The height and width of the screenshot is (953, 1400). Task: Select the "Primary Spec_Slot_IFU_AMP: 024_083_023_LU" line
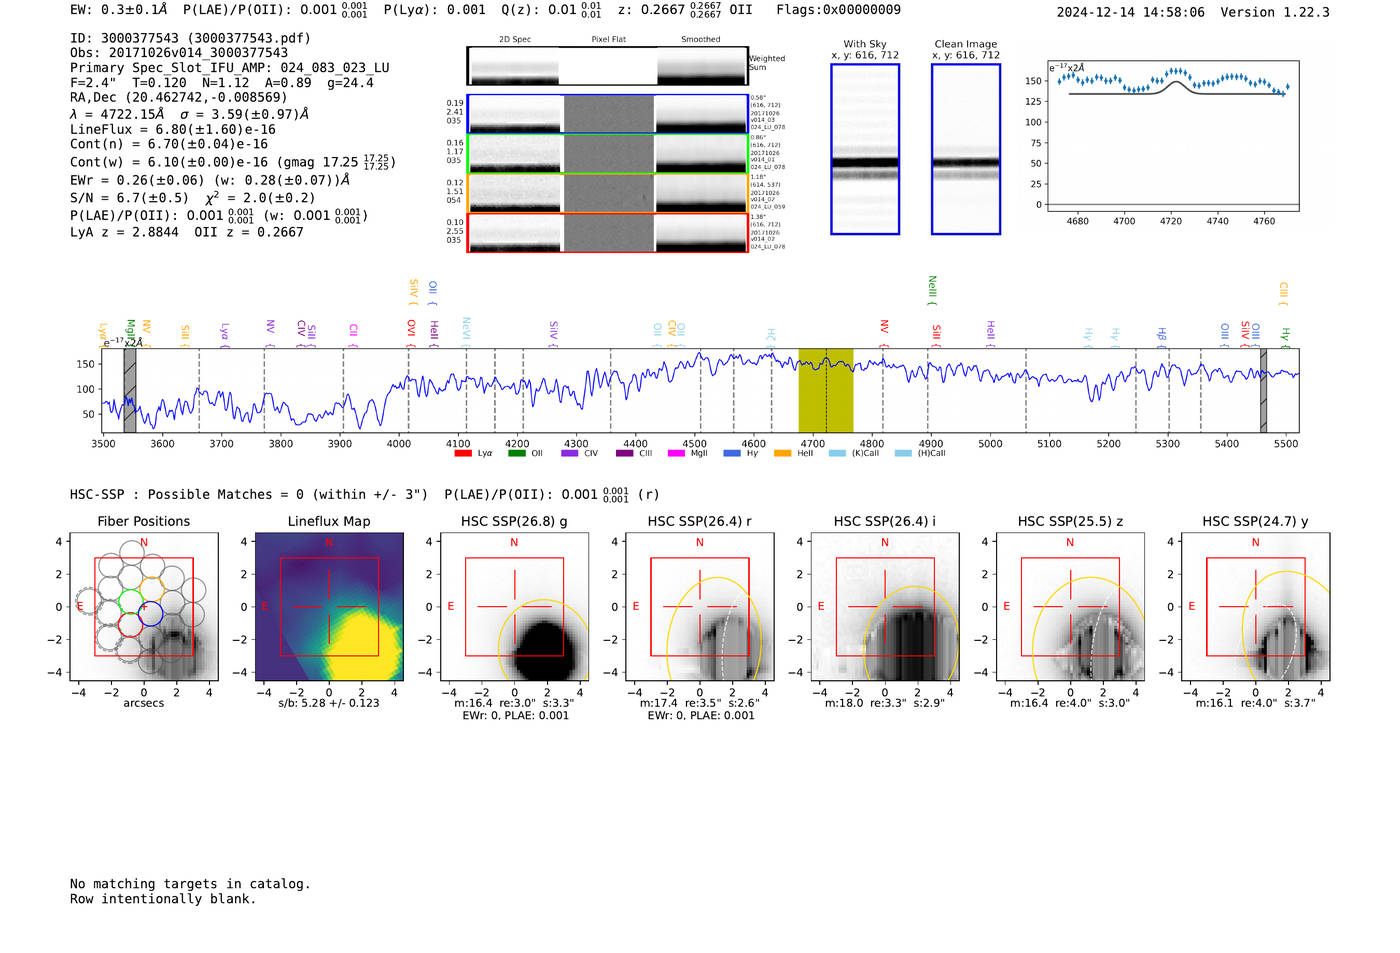[x=230, y=68]
